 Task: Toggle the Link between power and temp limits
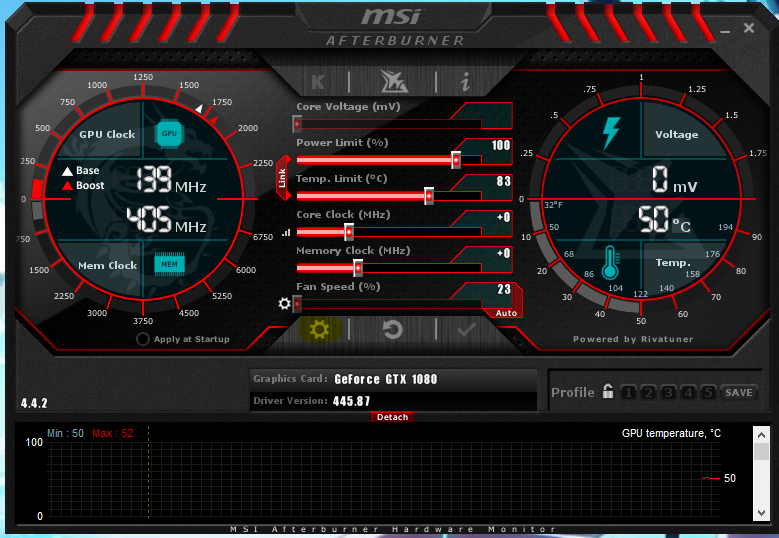283,178
